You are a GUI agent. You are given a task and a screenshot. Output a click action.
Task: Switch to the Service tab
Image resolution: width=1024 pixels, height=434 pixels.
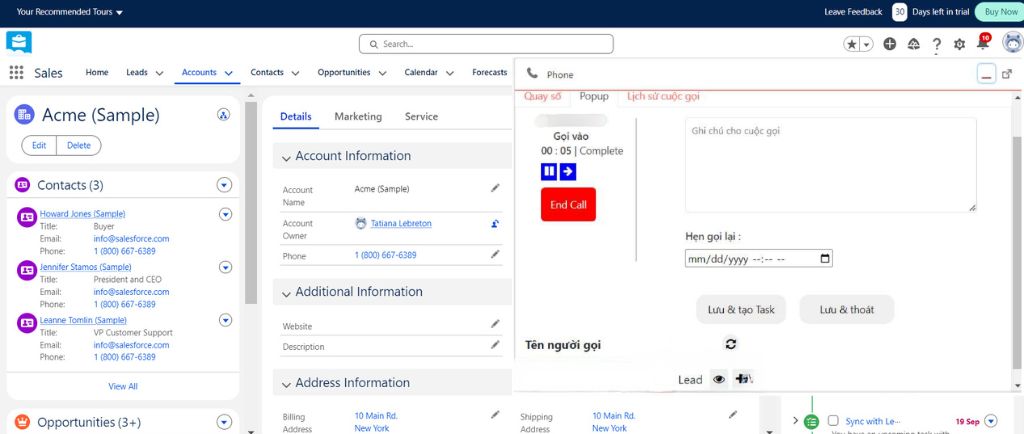pos(421,116)
